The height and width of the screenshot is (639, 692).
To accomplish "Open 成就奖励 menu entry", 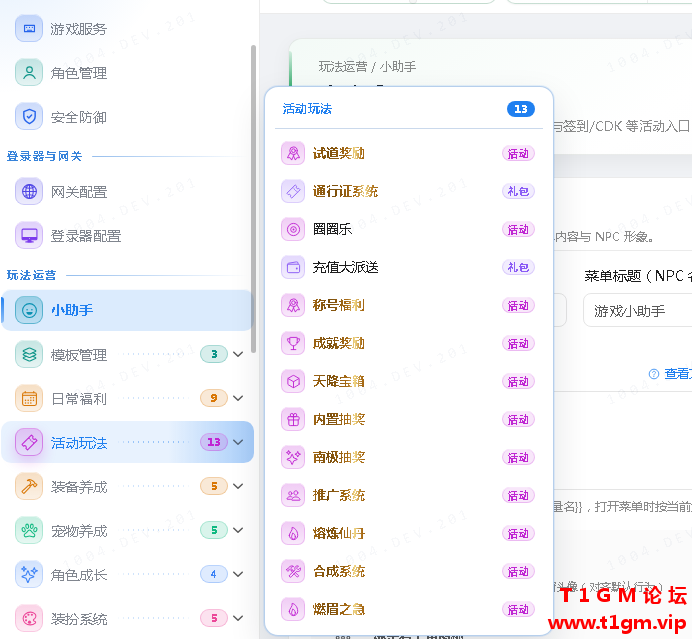I will (x=408, y=343).
